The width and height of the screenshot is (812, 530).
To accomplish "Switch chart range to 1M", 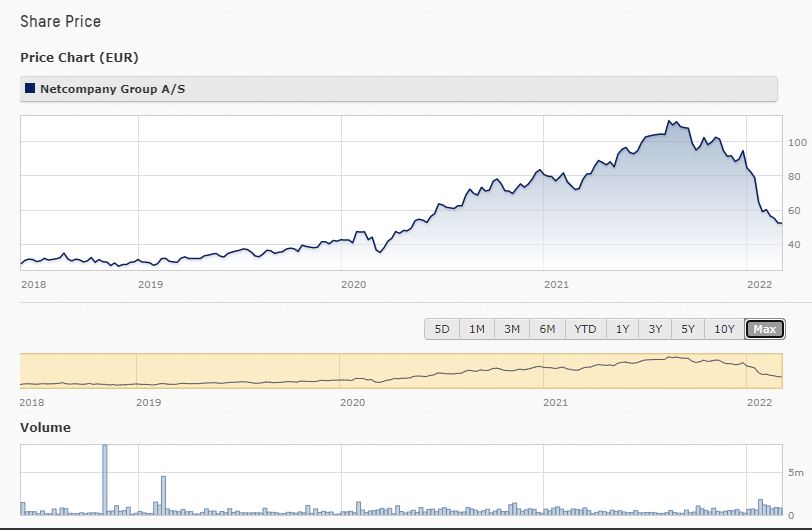I will click(x=476, y=329).
